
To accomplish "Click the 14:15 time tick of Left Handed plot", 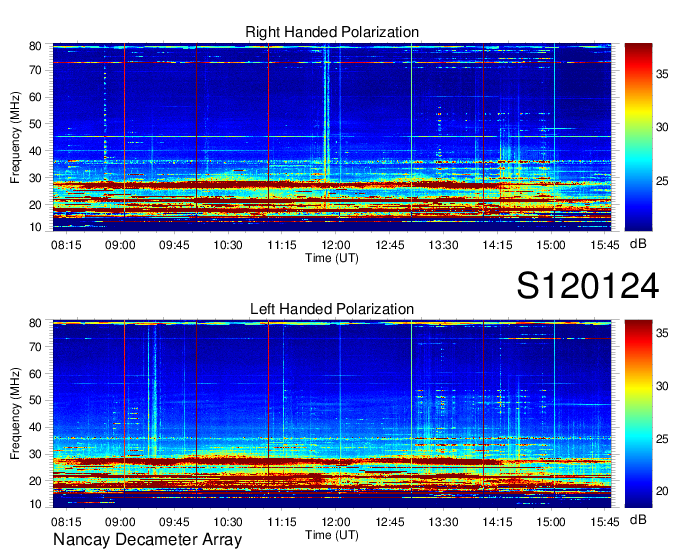I will pyautogui.click(x=497, y=522).
